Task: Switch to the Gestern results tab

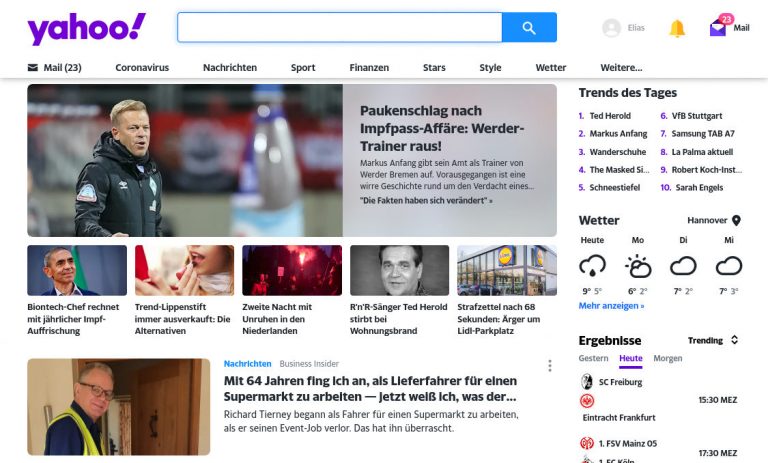Action: point(593,358)
